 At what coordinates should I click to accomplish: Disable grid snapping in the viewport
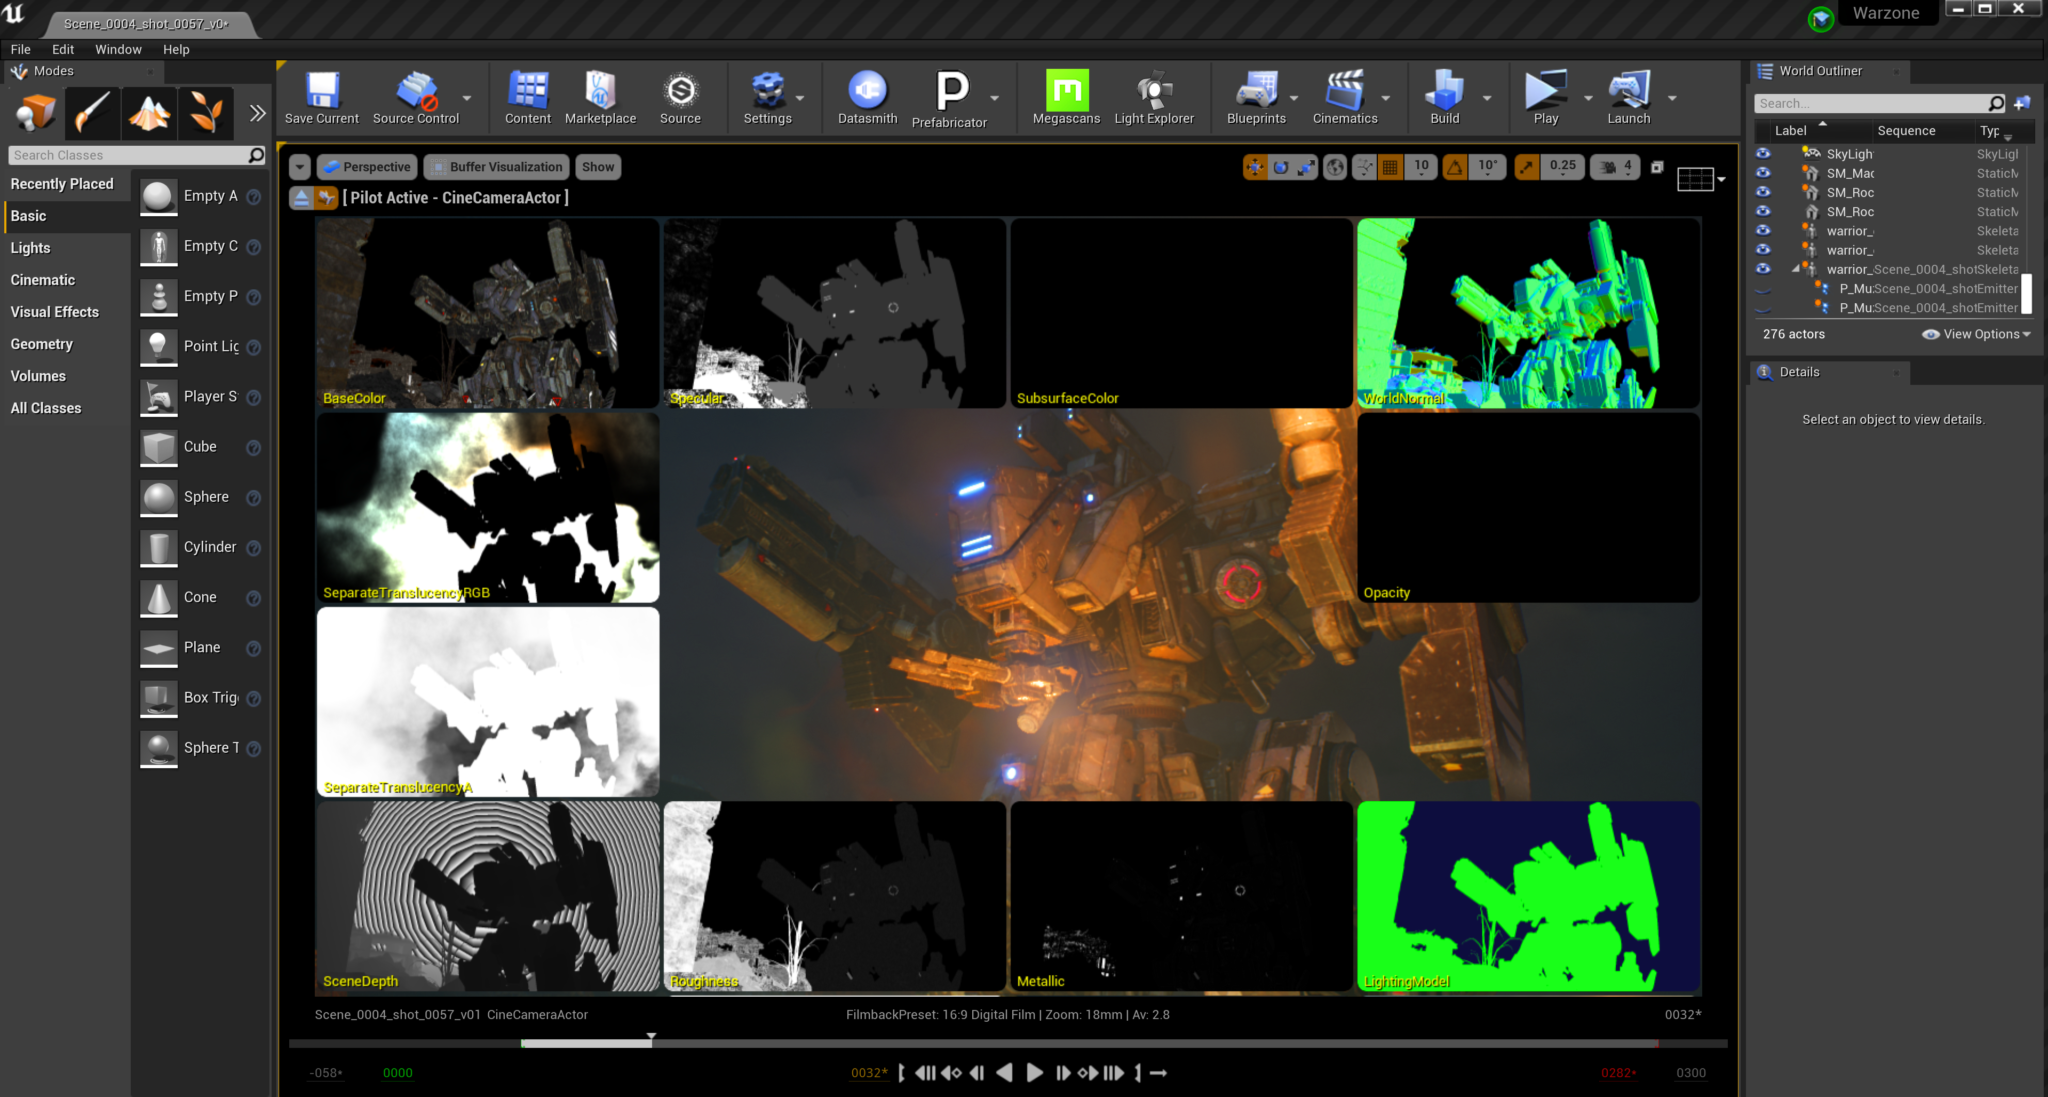[1390, 166]
